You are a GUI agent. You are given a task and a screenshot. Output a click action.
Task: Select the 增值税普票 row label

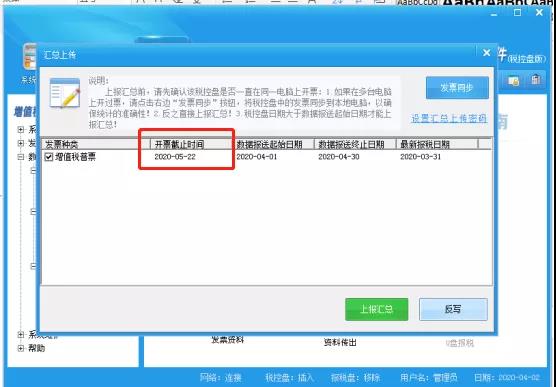(x=76, y=157)
